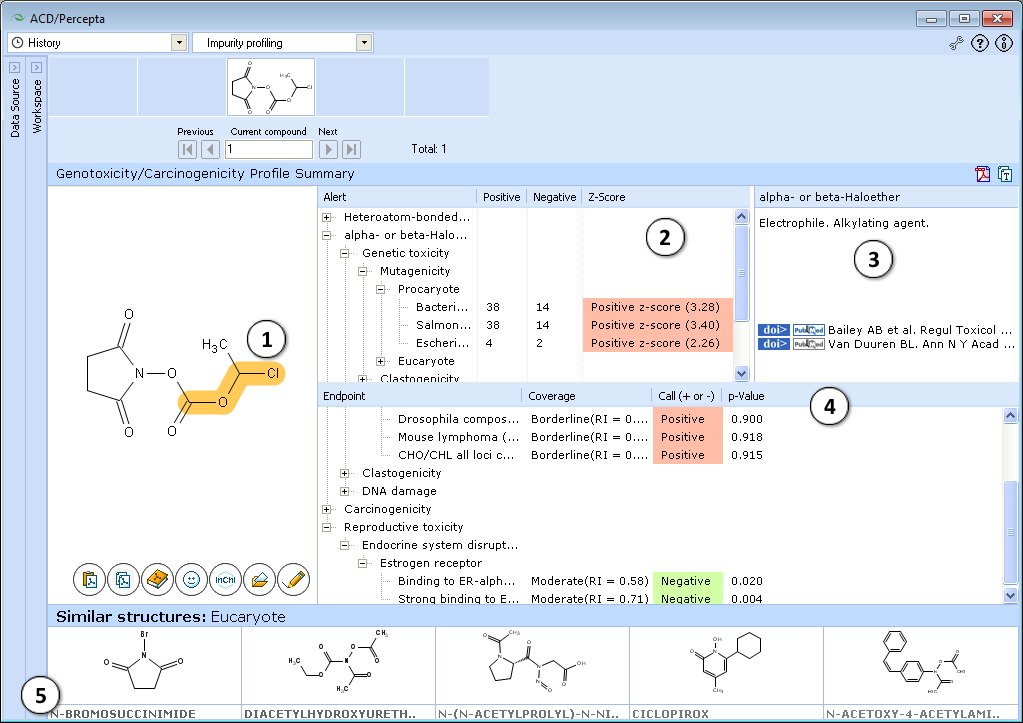Viewport: 1023px width, 723px height.
Task: Export the profile summary to PDF
Action: point(983,174)
